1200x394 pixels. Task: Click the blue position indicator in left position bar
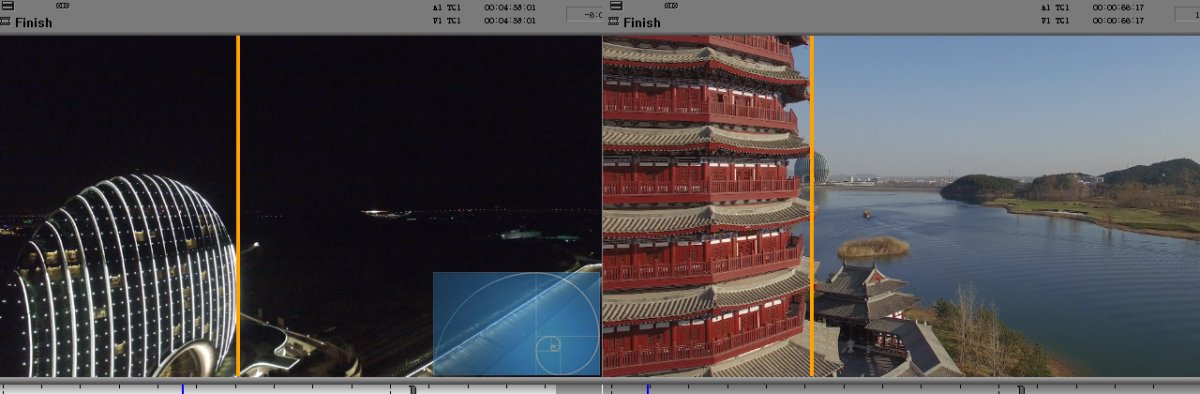pyautogui.click(x=183, y=388)
